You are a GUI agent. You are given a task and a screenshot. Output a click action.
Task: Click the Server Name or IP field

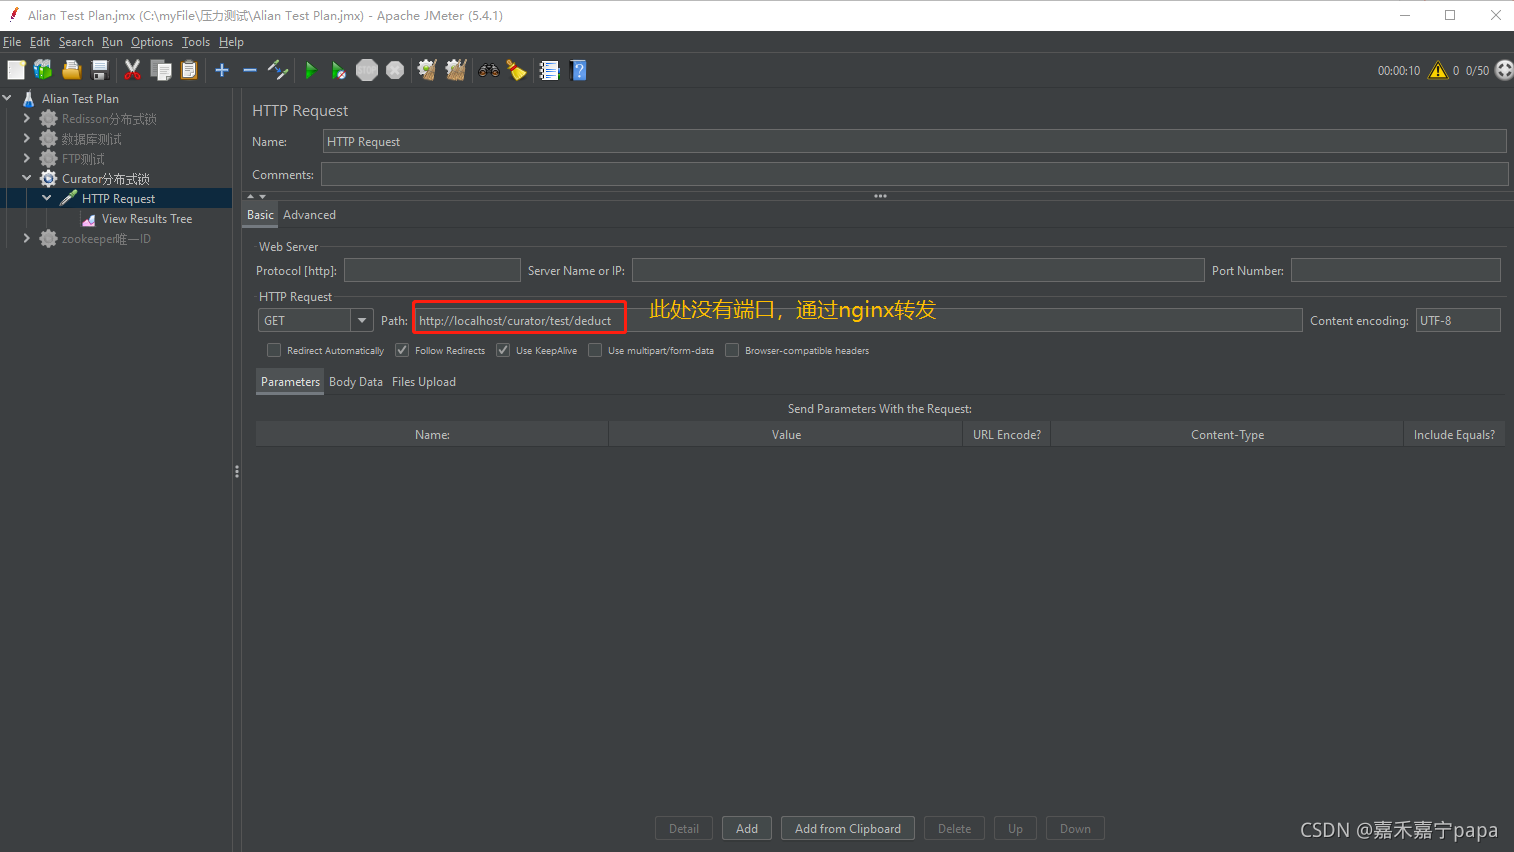coord(918,270)
